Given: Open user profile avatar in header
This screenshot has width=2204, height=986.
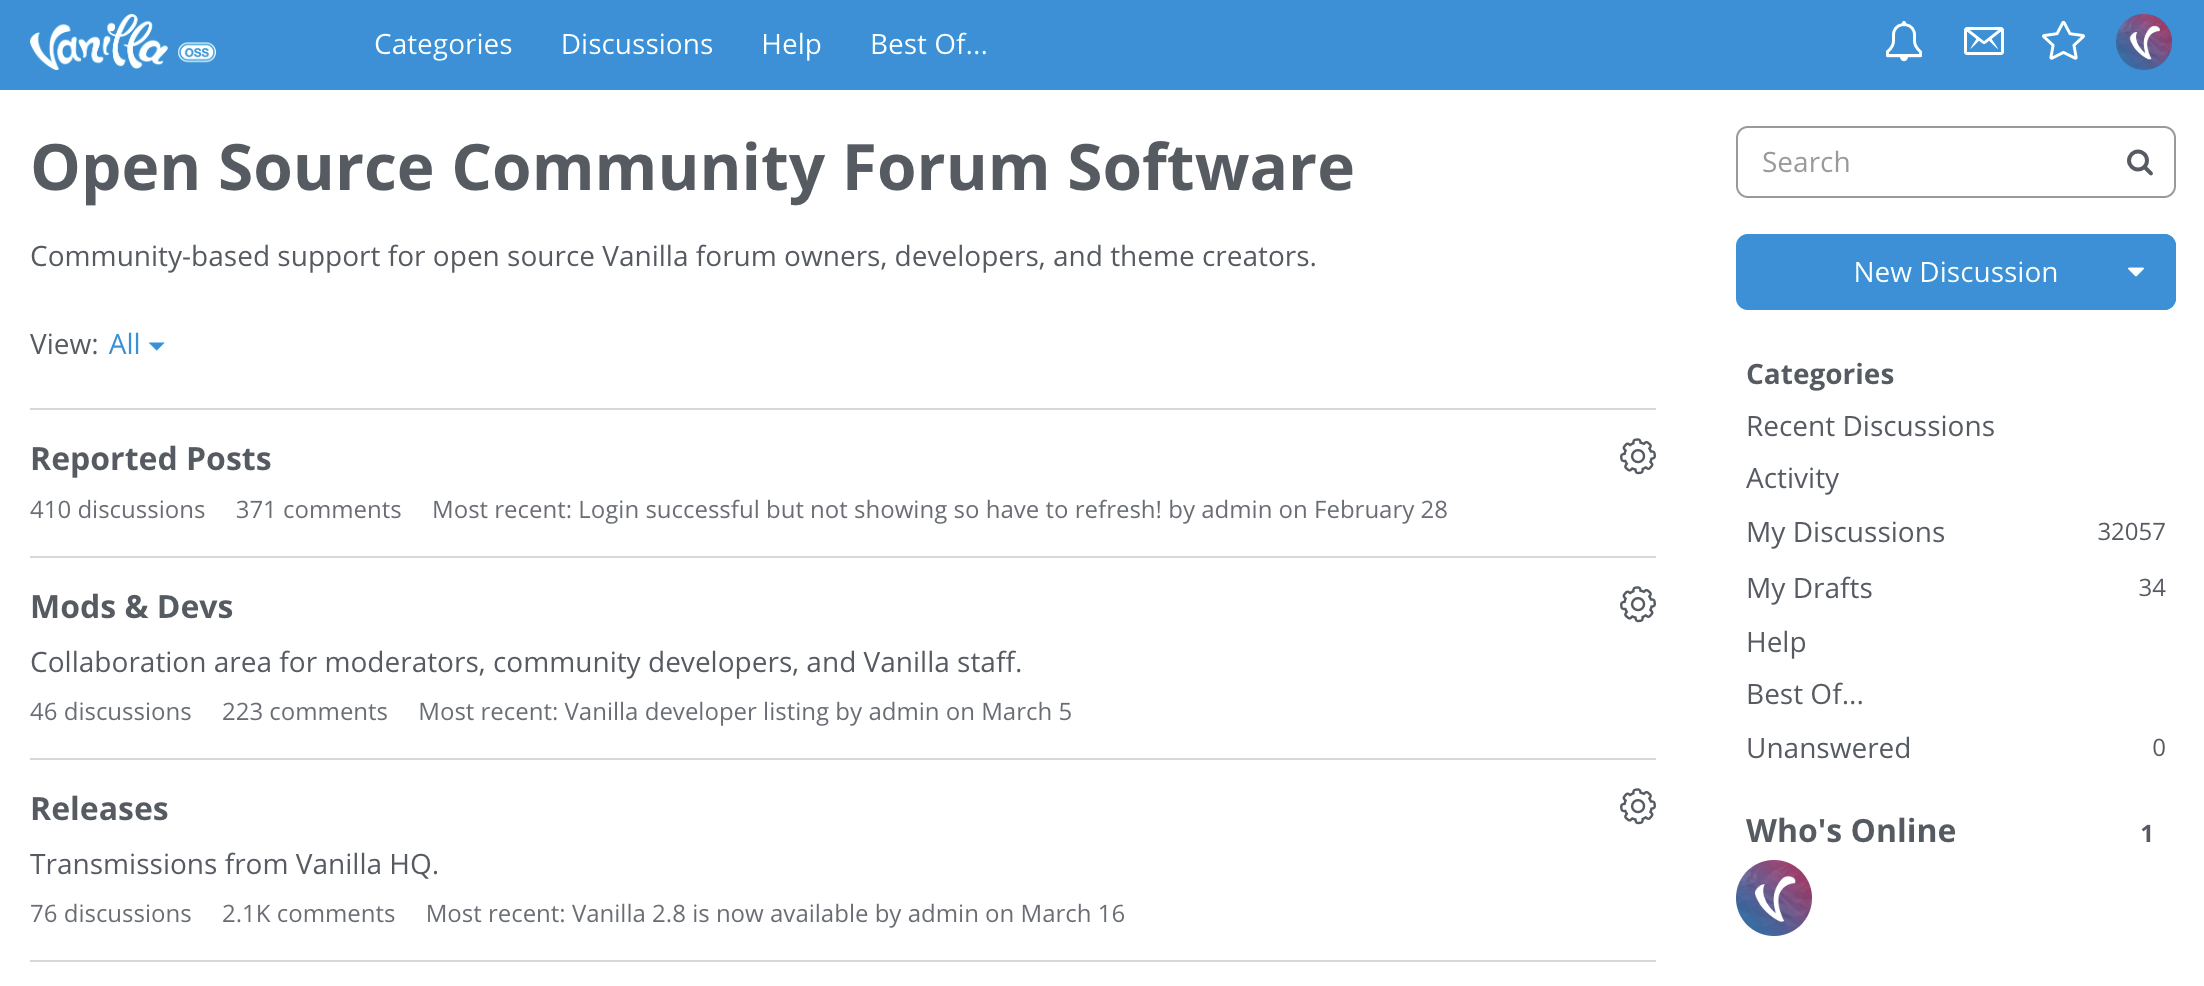Looking at the screenshot, I should (x=2144, y=42).
